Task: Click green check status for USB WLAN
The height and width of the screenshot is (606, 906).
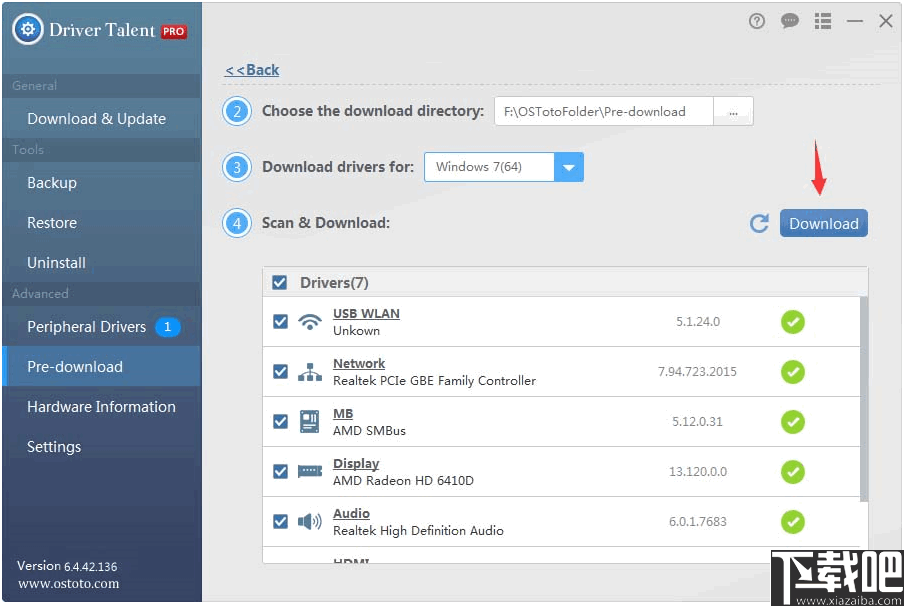Action: (793, 322)
